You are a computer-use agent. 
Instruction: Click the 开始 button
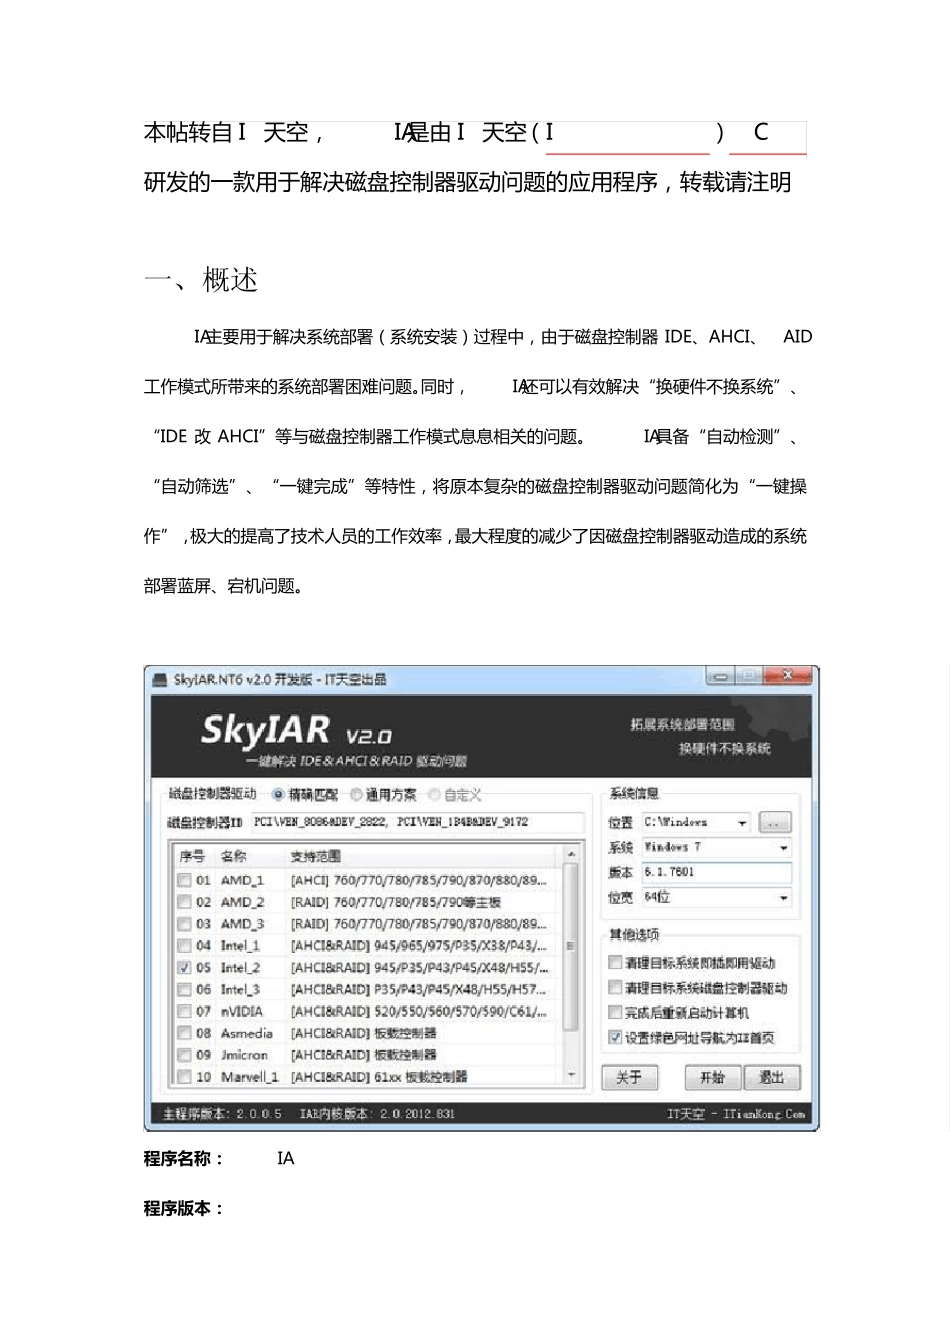(x=713, y=1078)
